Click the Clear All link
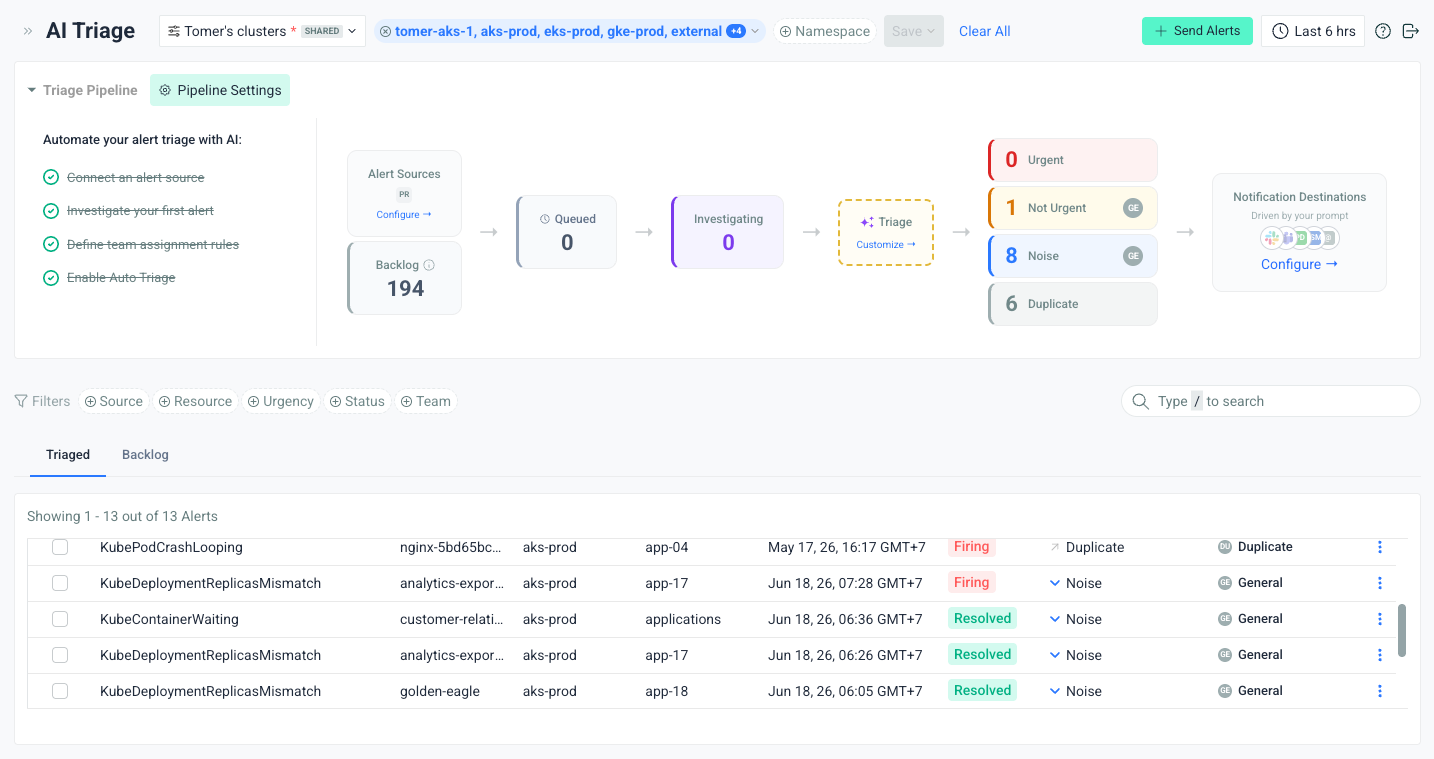The width and height of the screenshot is (1434, 759). pos(985,31)
